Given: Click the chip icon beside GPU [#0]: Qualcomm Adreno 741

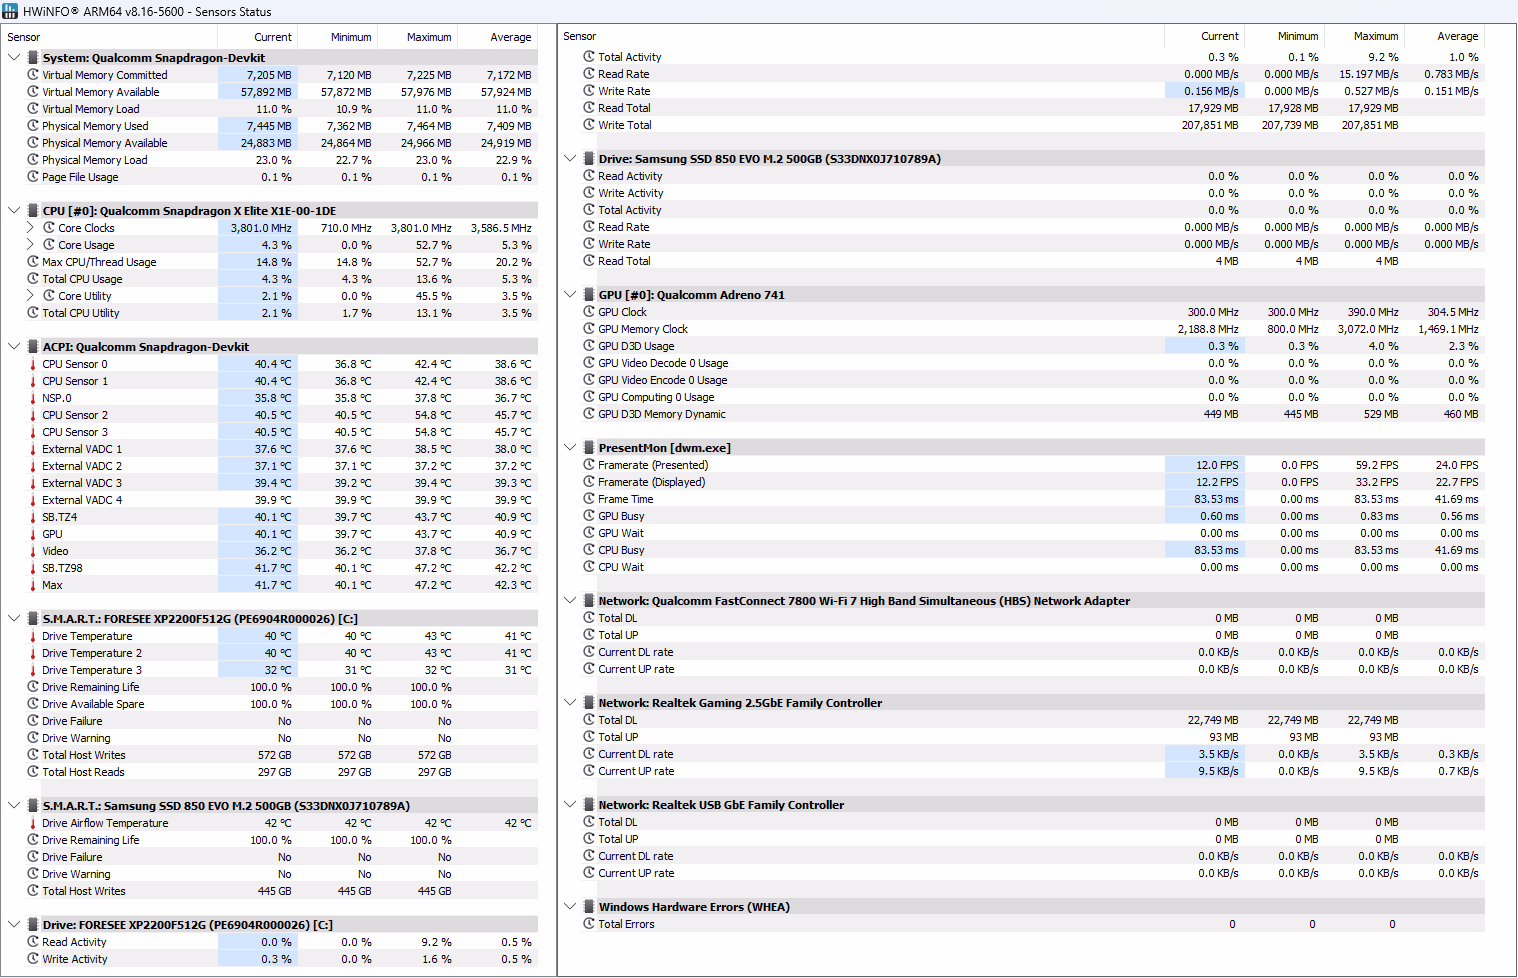Looking at the screenshot, I should click(x=588, y=295).
